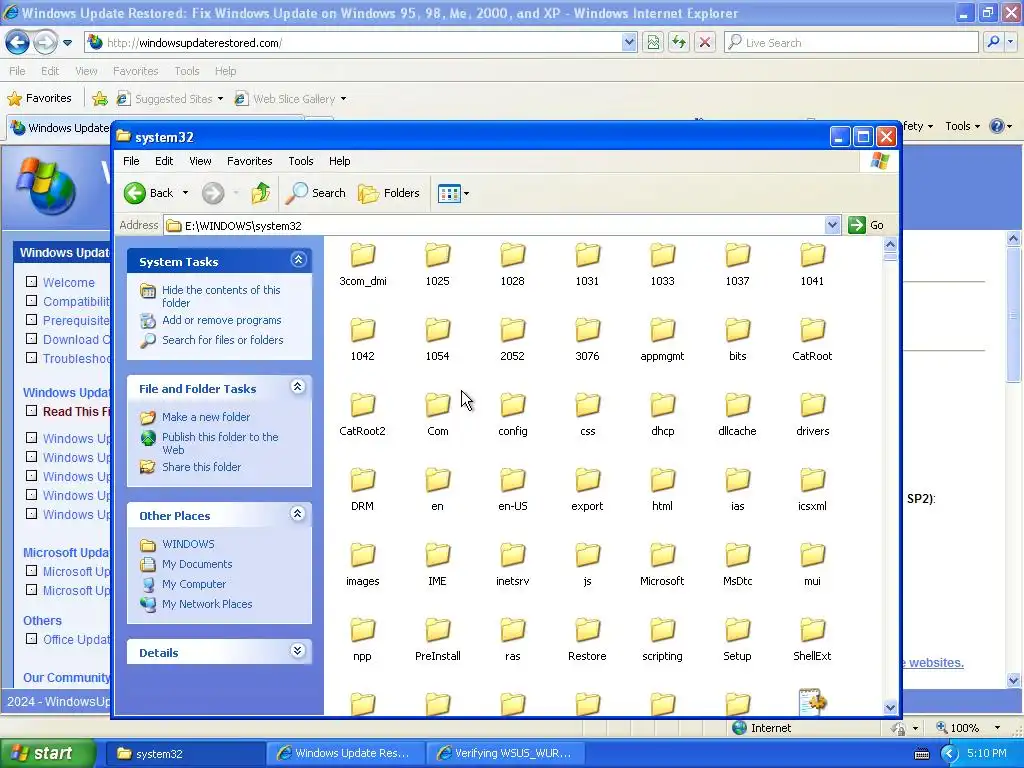Click in the Live Search input box
This screenshot has width=1024, height=768.
click(852, 42)
